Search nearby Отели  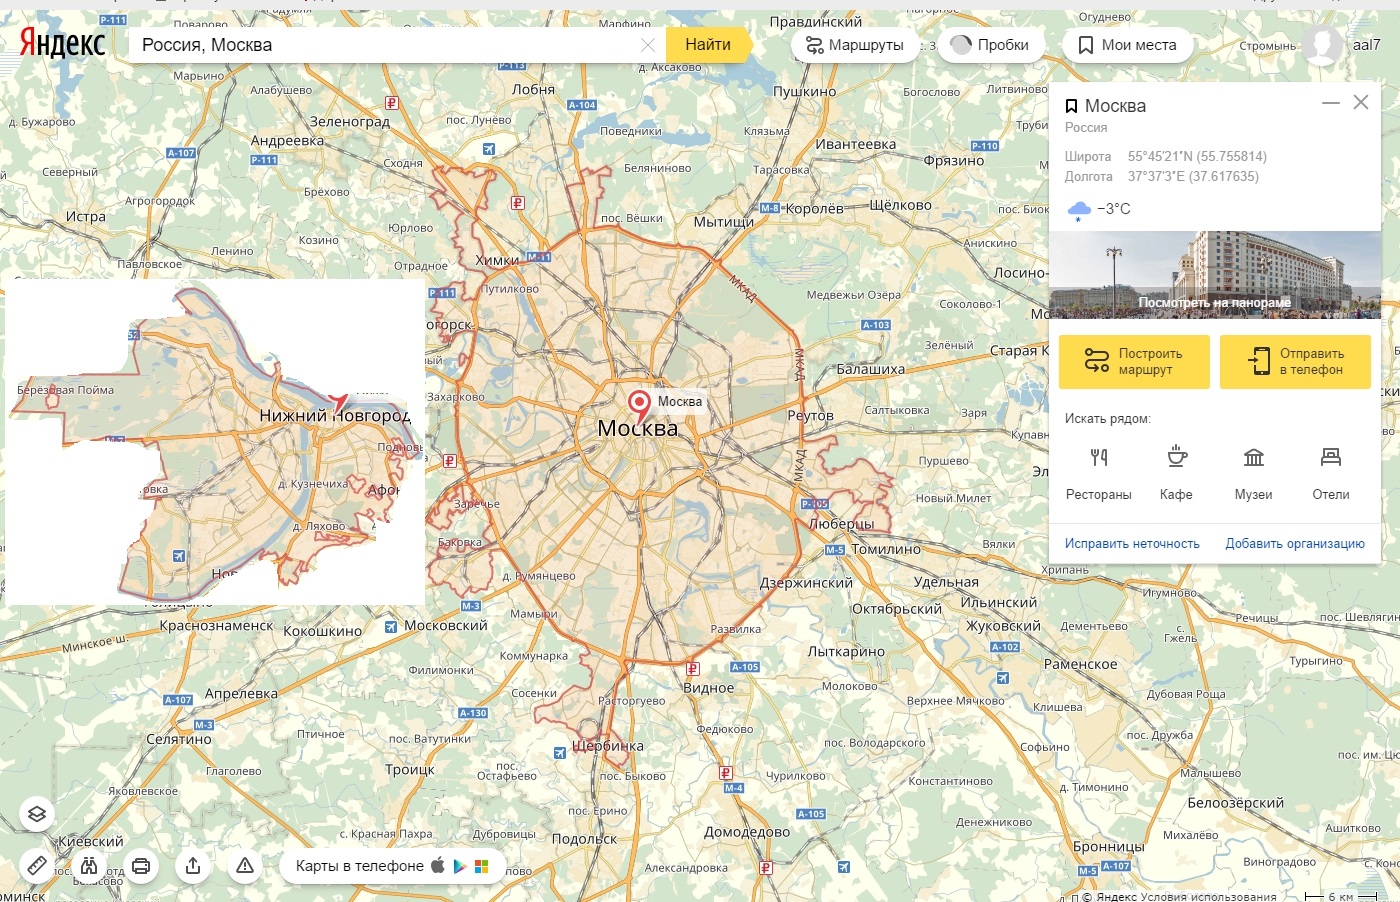click(x=1331, y=474)
